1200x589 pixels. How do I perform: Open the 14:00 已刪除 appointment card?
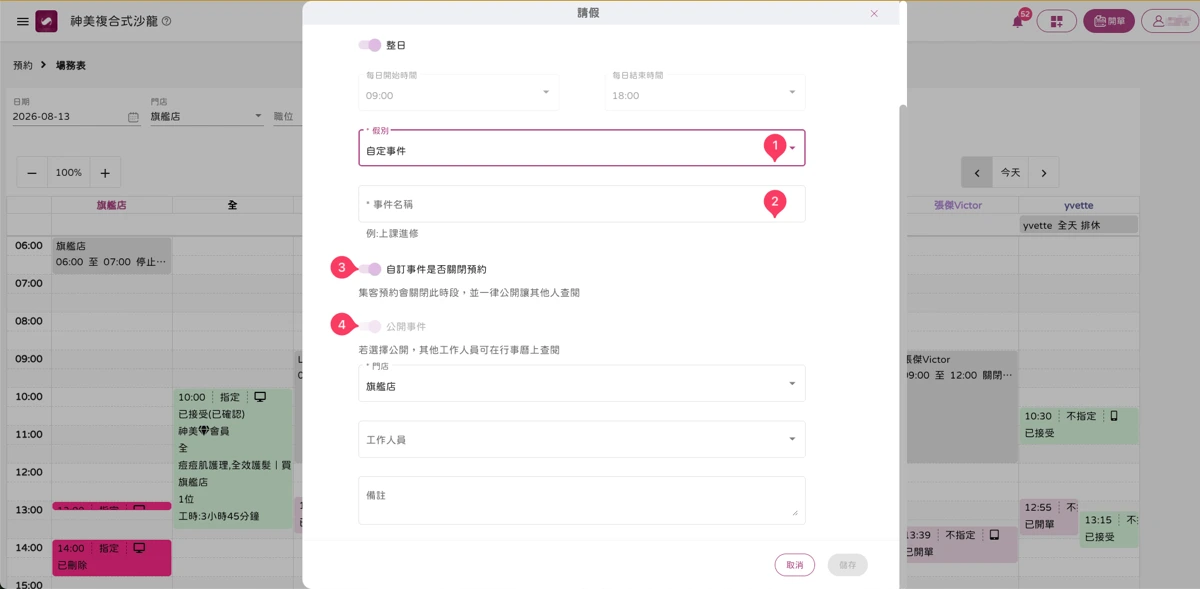[111, 558]
